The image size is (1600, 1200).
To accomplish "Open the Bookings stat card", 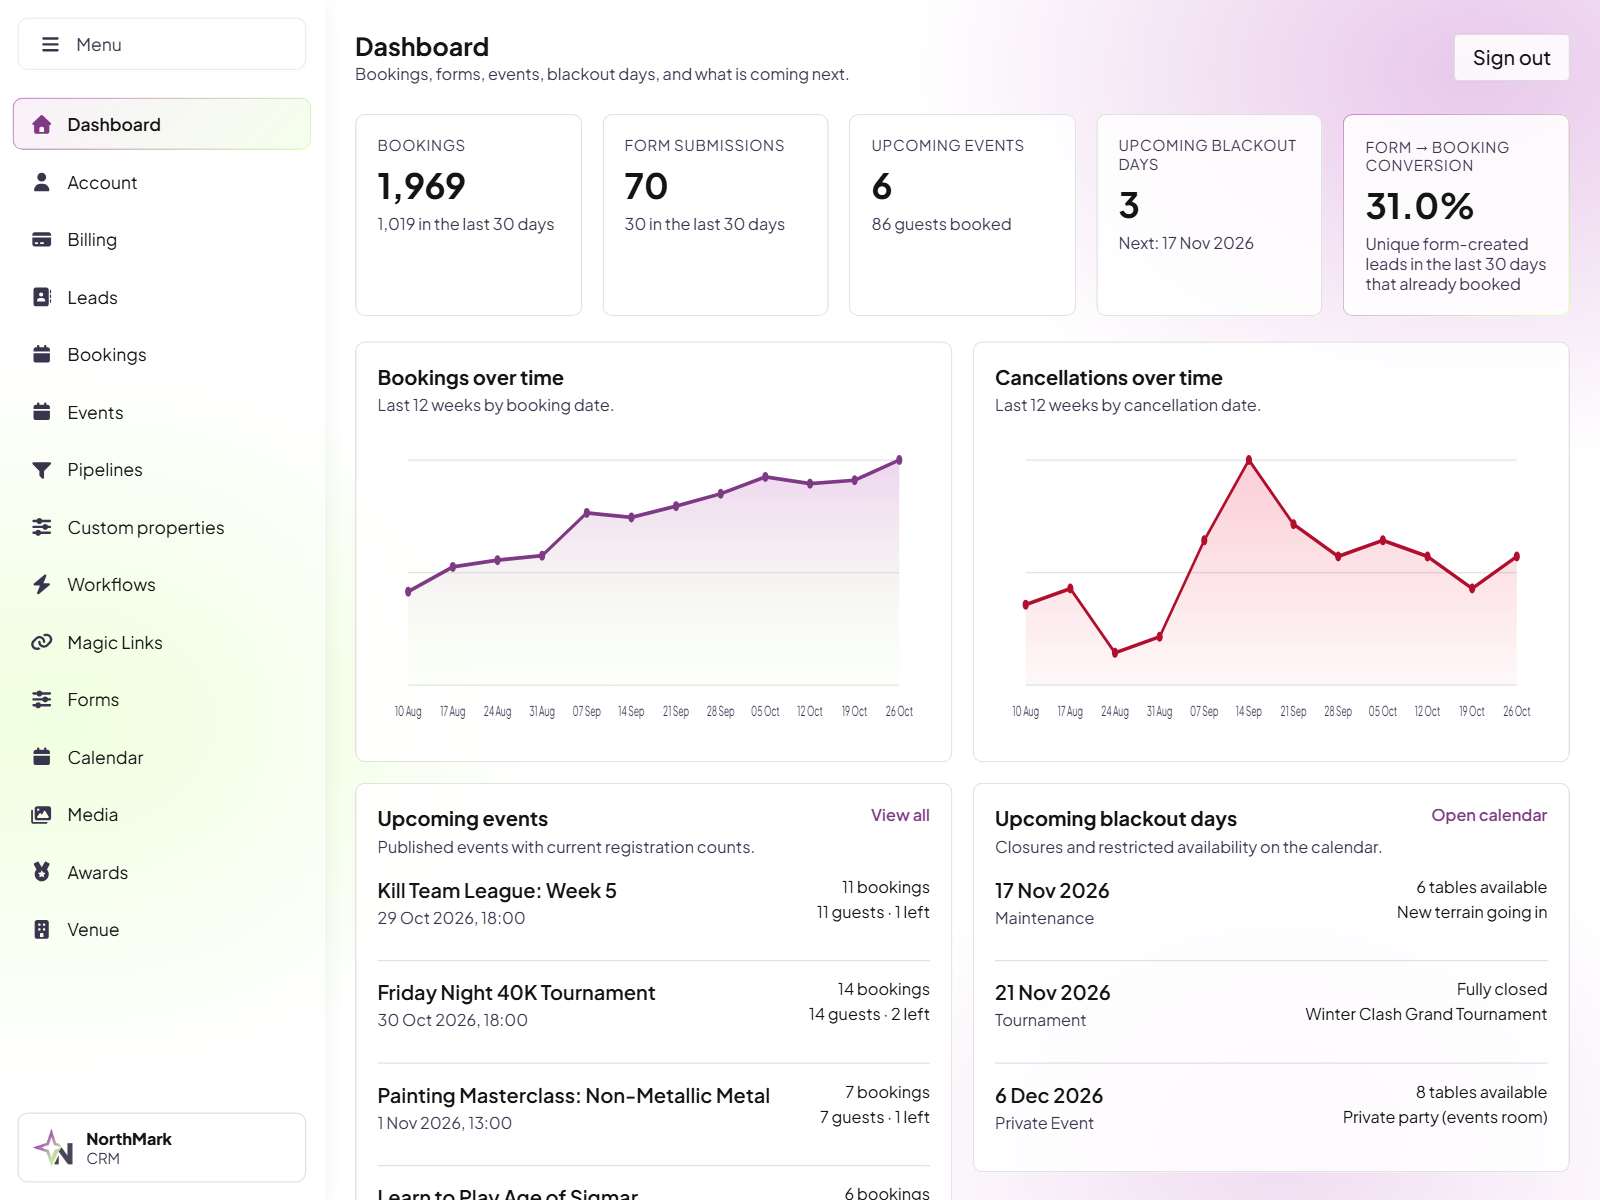I will [468, 215].
